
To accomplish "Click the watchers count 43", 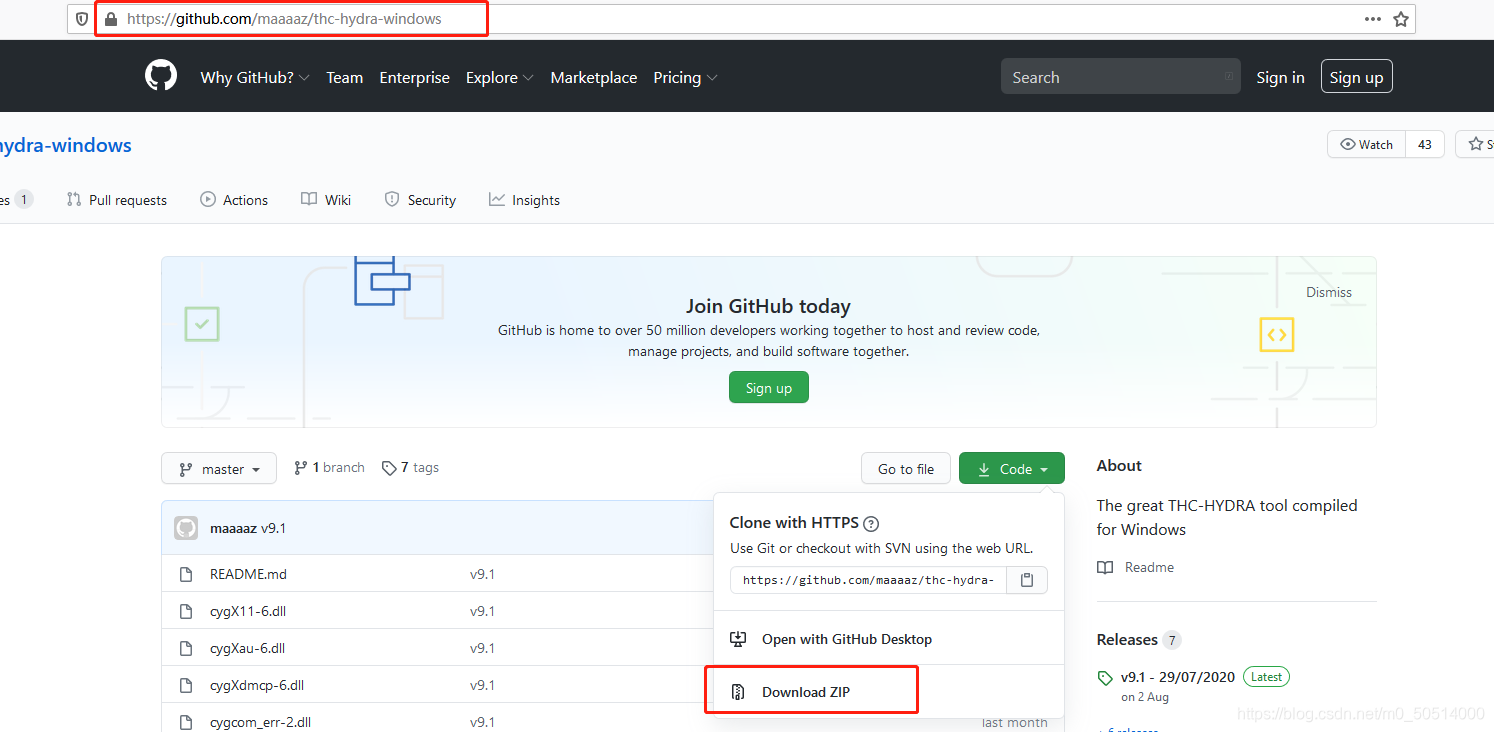I will (x=1425, y=144).
